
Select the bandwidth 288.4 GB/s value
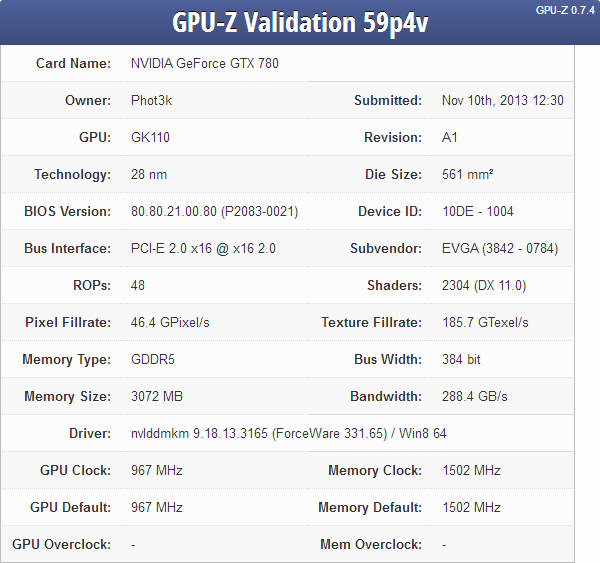[474, 396]
